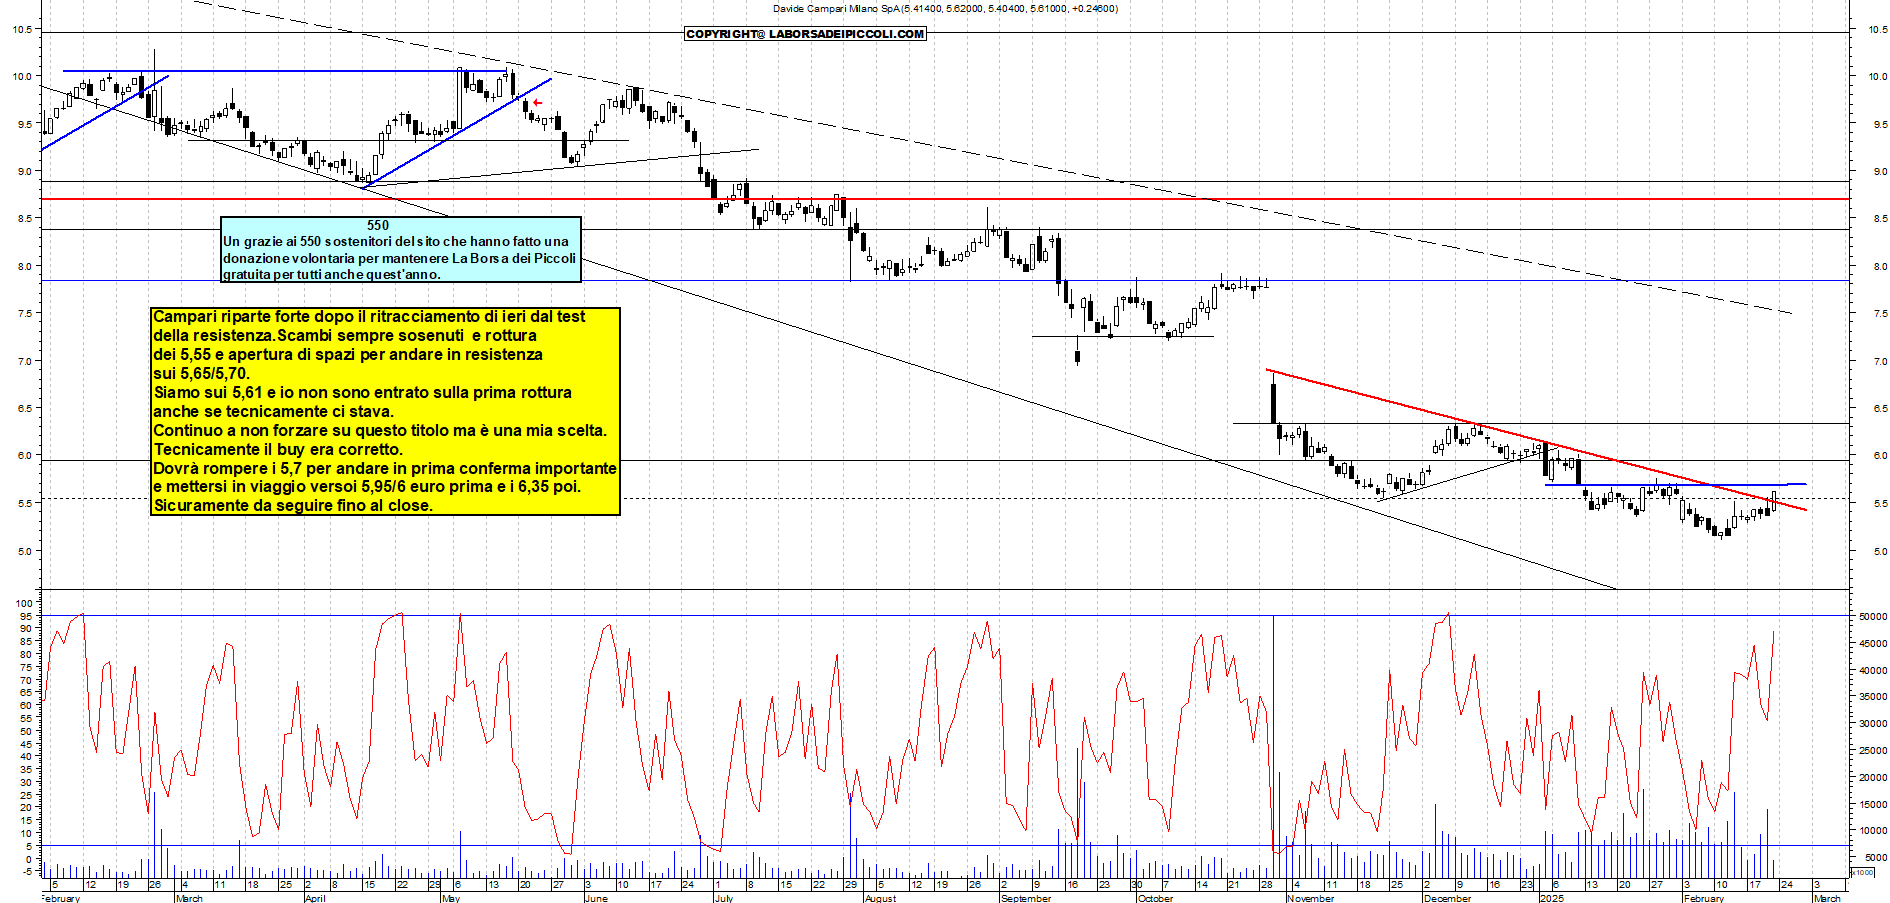Image resolution: width=1890 pixels, height=903 pixels.
Task: Click line 'Continuo a non forzare su questo titolo'
Action: pos(380,431)
